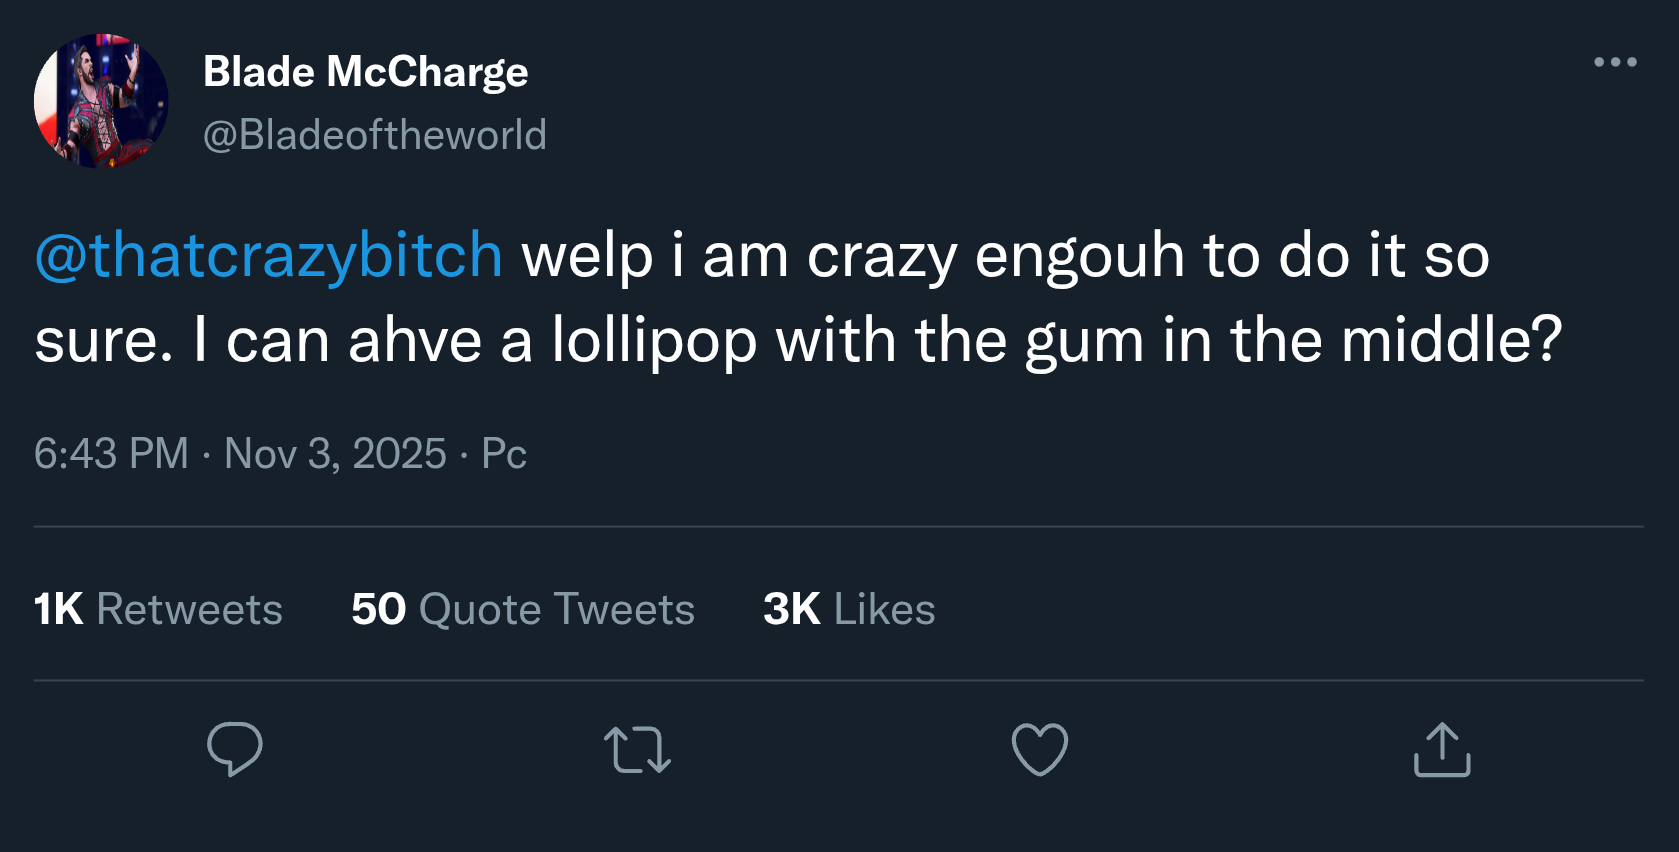This screenshot has width=1679, height=852.
Task: Open the three-dot more options menu
Action: pyautogui.click(x=1615, y=62)
